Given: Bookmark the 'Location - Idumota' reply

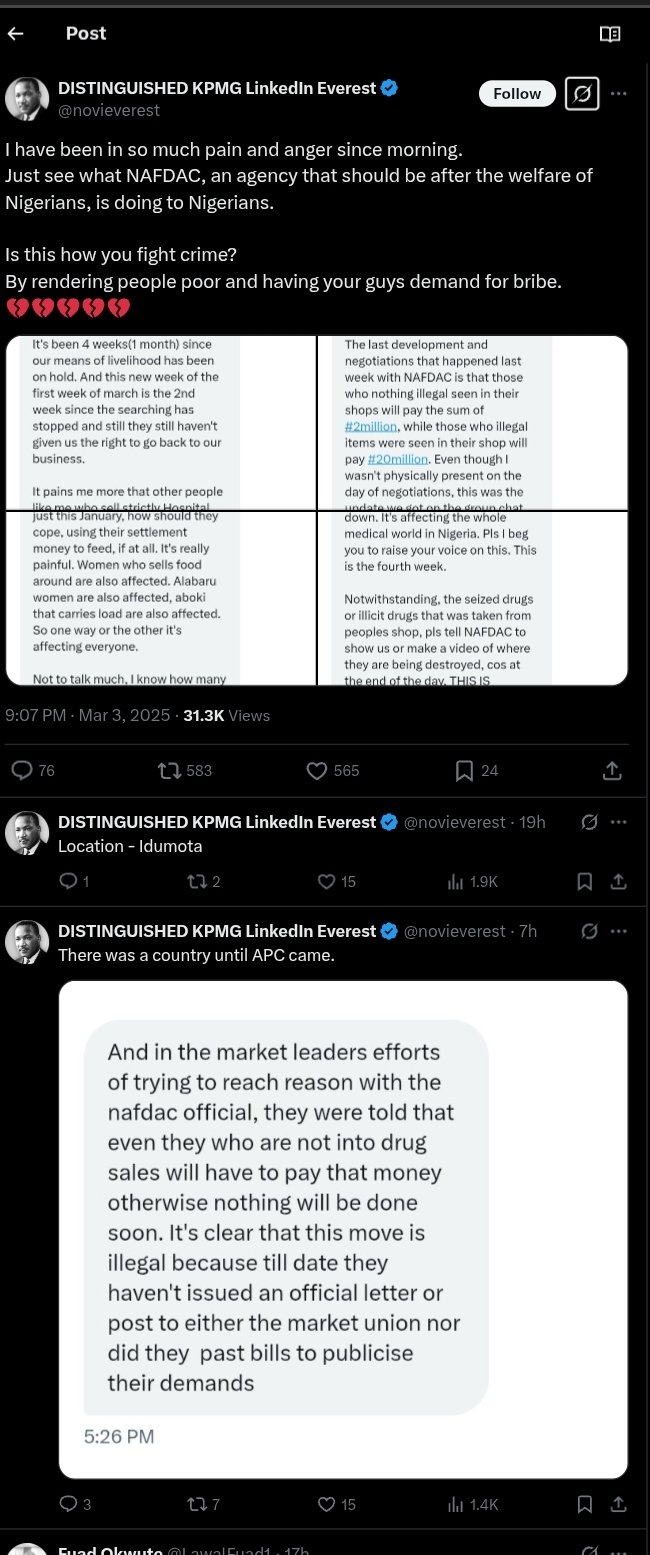Looking at the screenshot, I should click(x=585, y=881).
